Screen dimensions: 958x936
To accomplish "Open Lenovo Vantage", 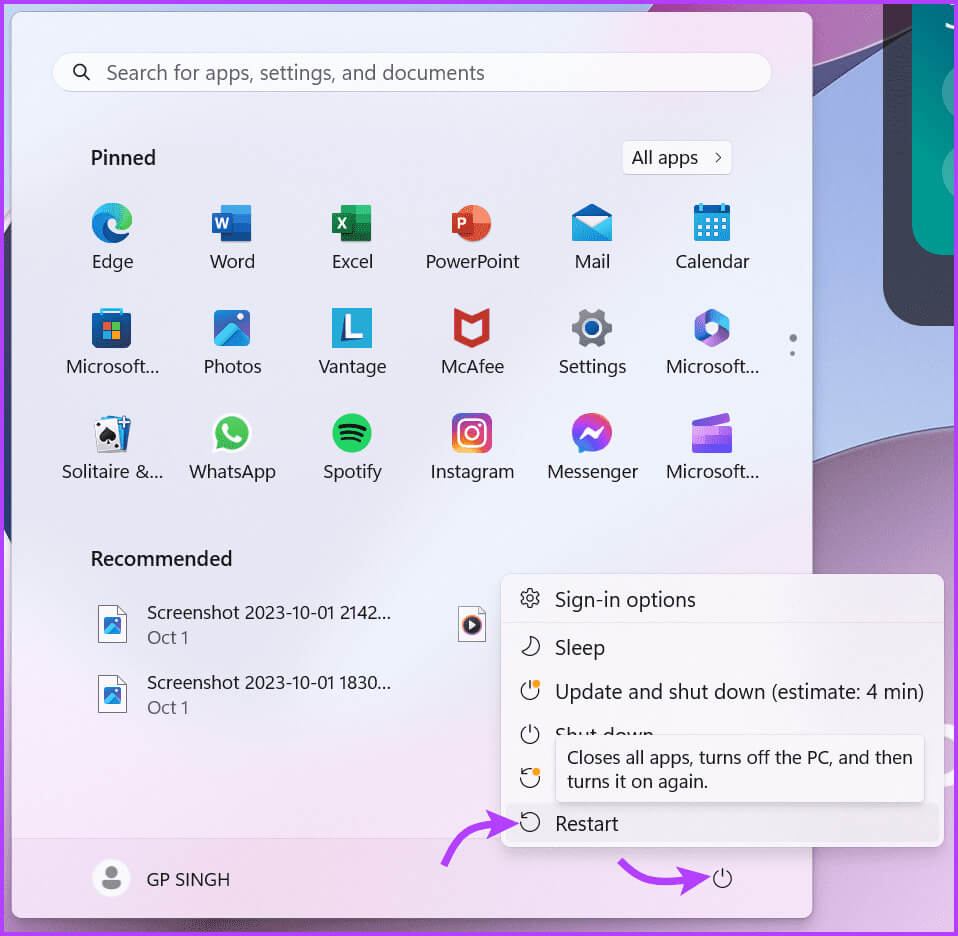I will click(352, 341).
